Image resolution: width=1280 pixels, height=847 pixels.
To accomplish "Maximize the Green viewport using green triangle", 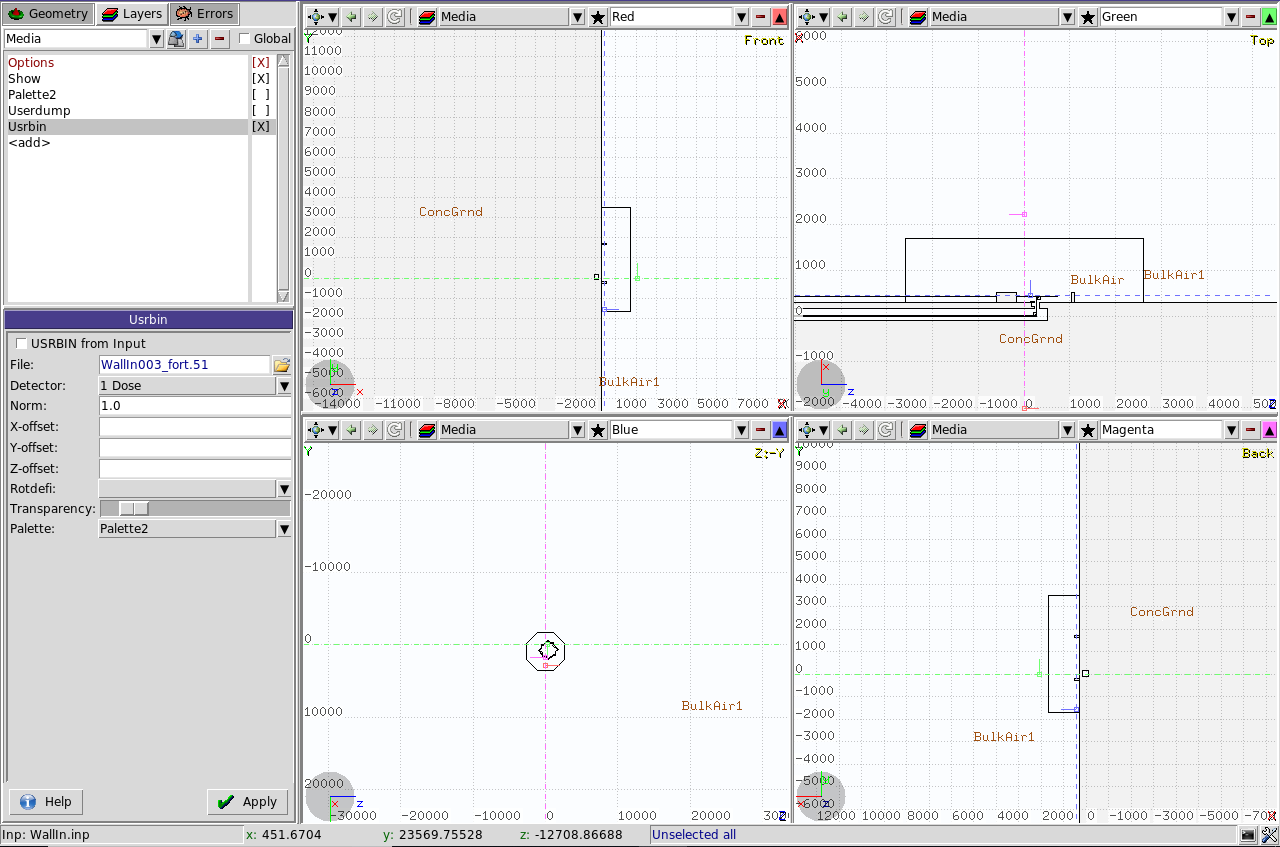I will [x=1269, y=17].
